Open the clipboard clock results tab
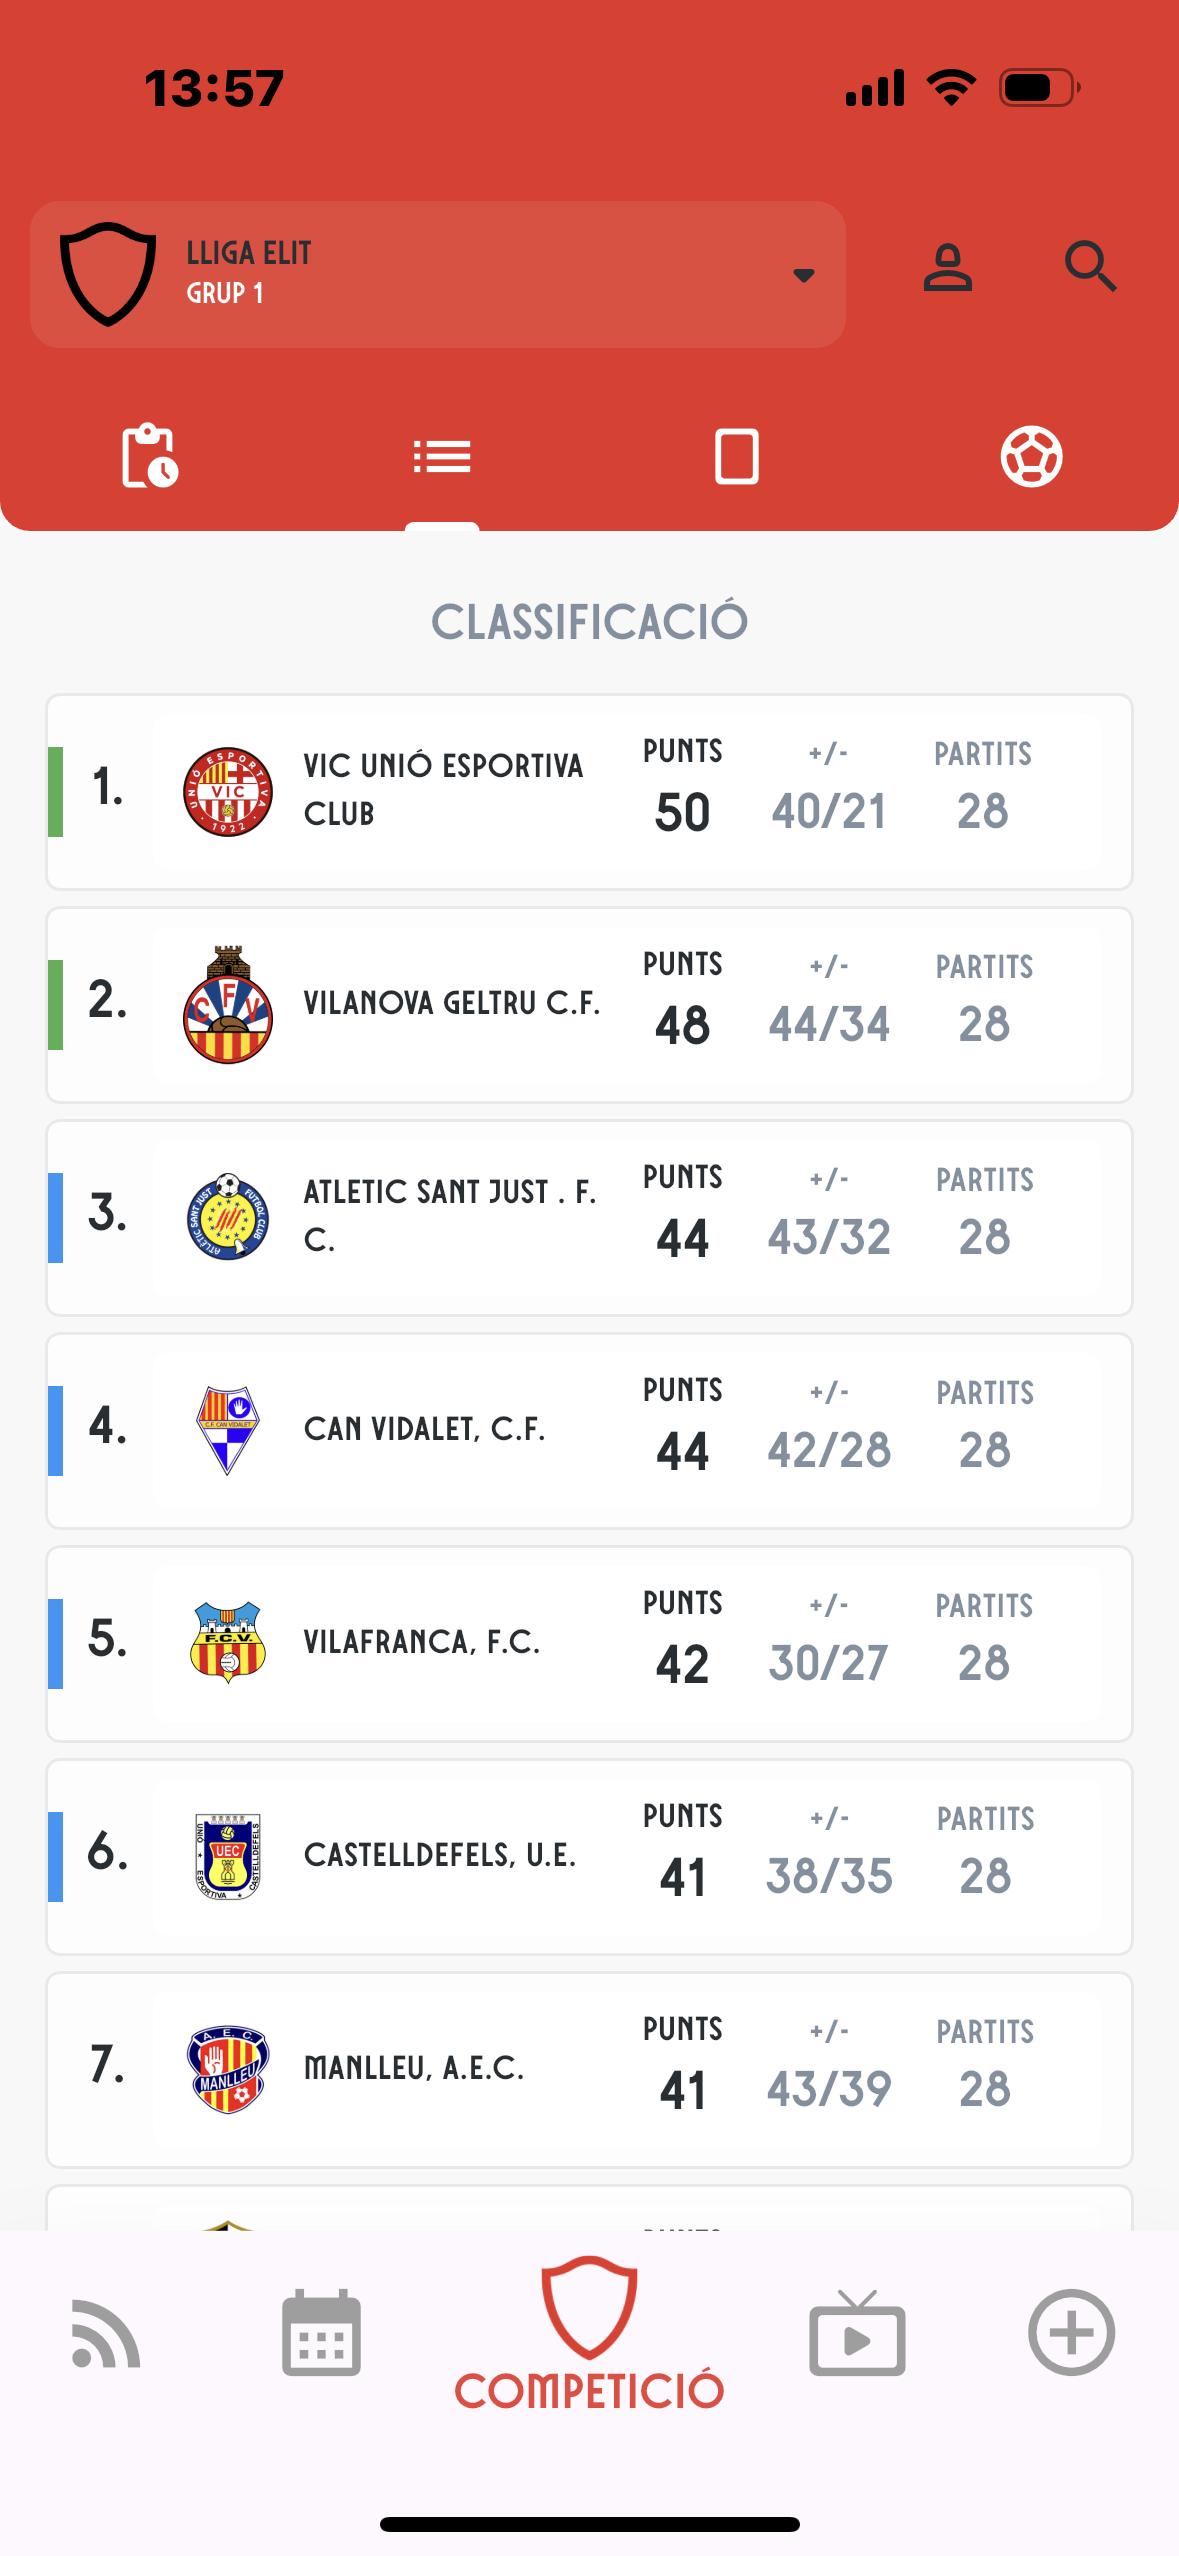 point(148,457)
